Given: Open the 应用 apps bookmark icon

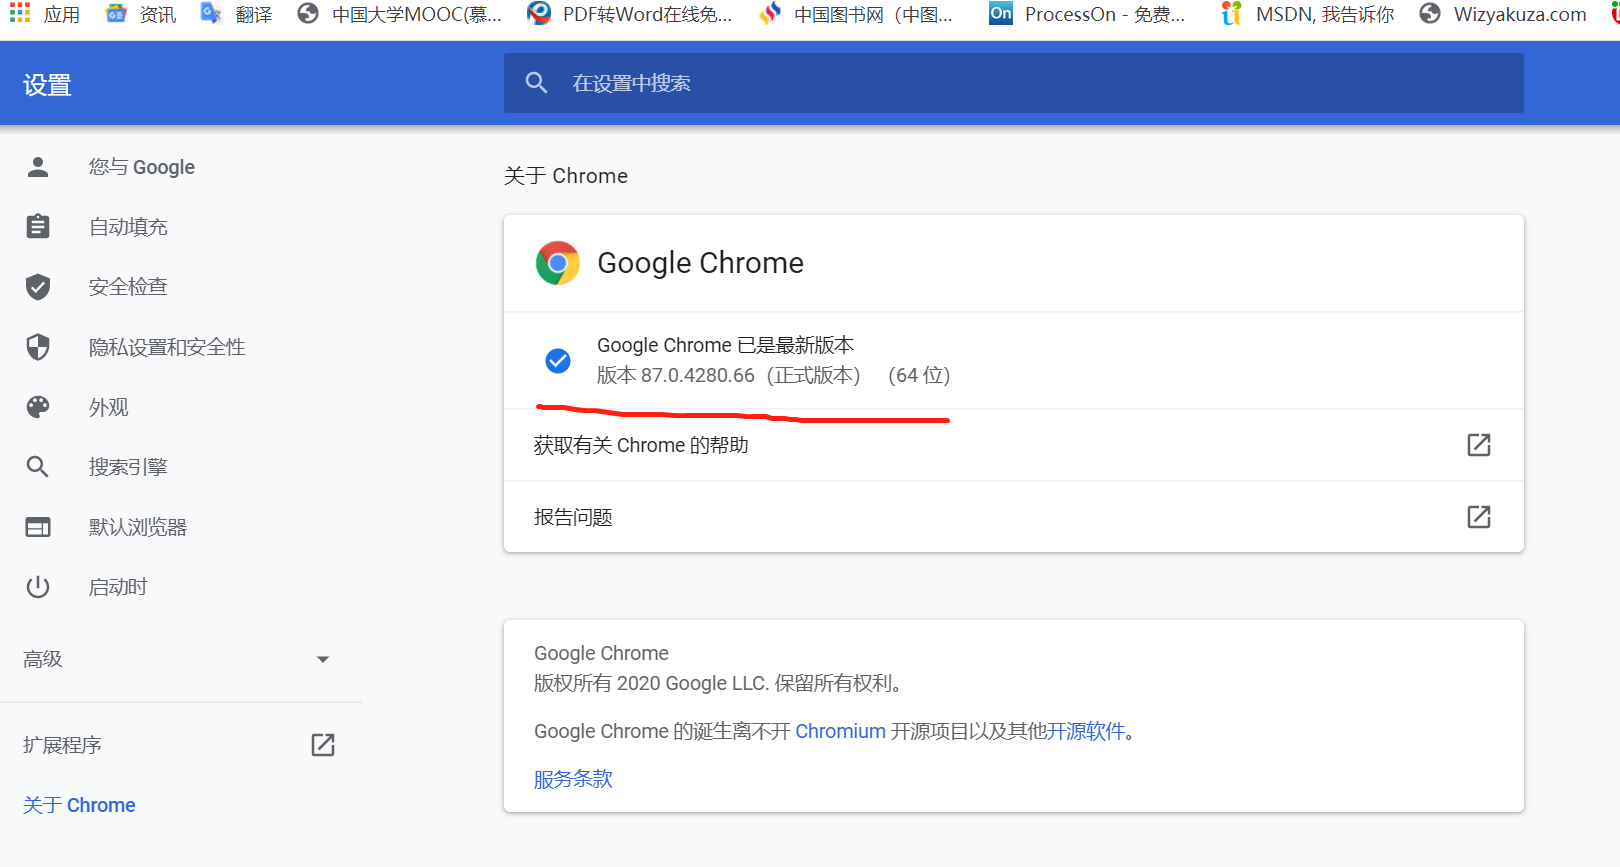Looking at the screenshot, I should tap(20, 13).
